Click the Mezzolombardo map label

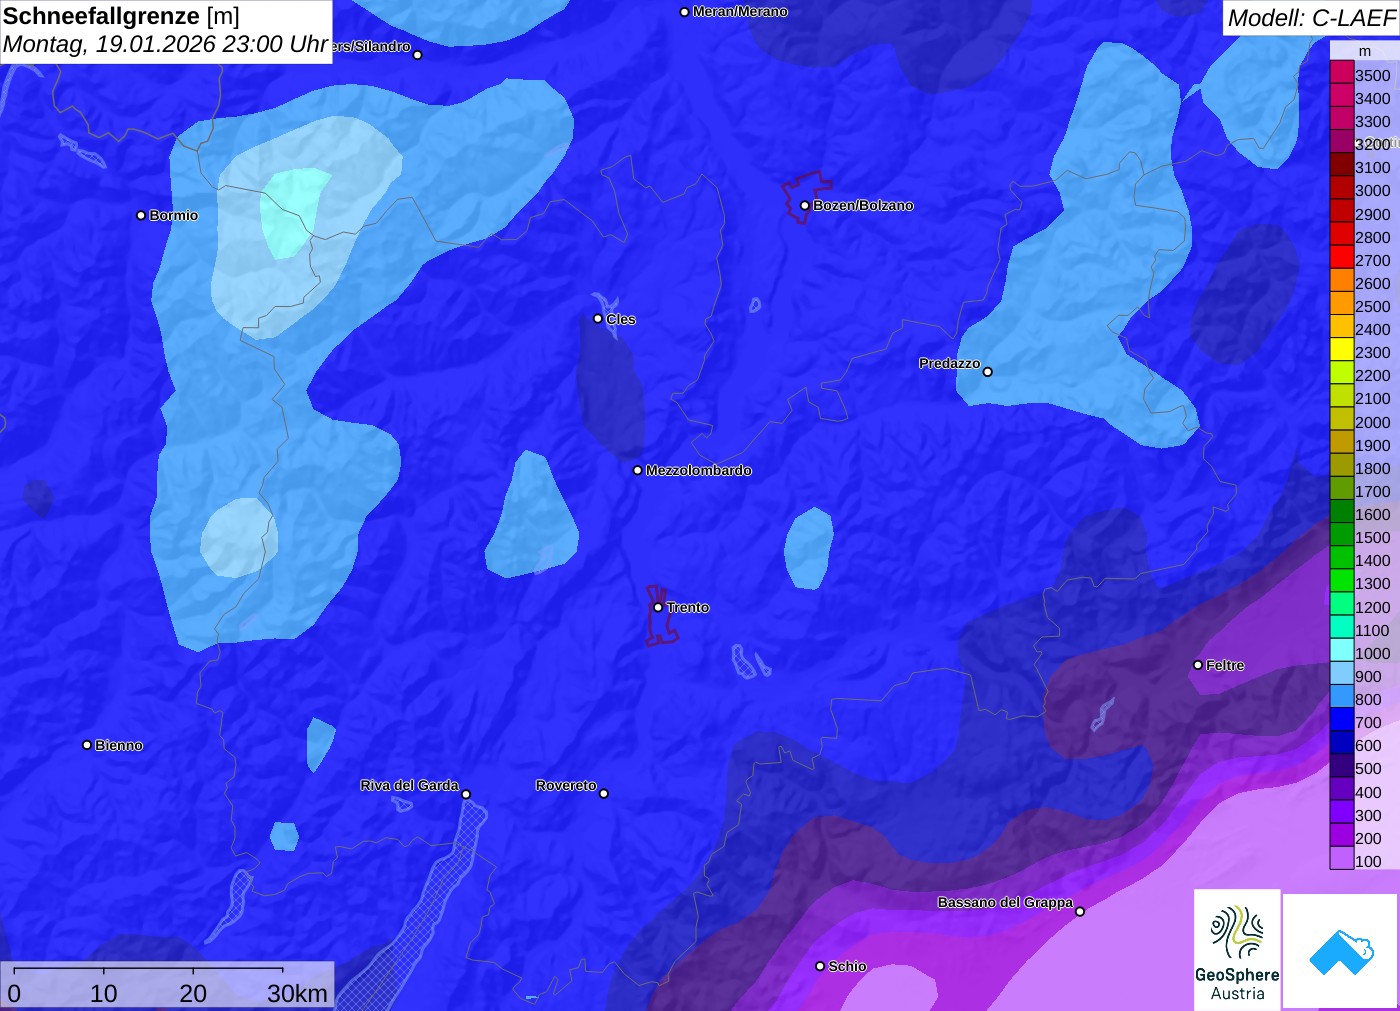pyautogui.click(x=698, y=470)
